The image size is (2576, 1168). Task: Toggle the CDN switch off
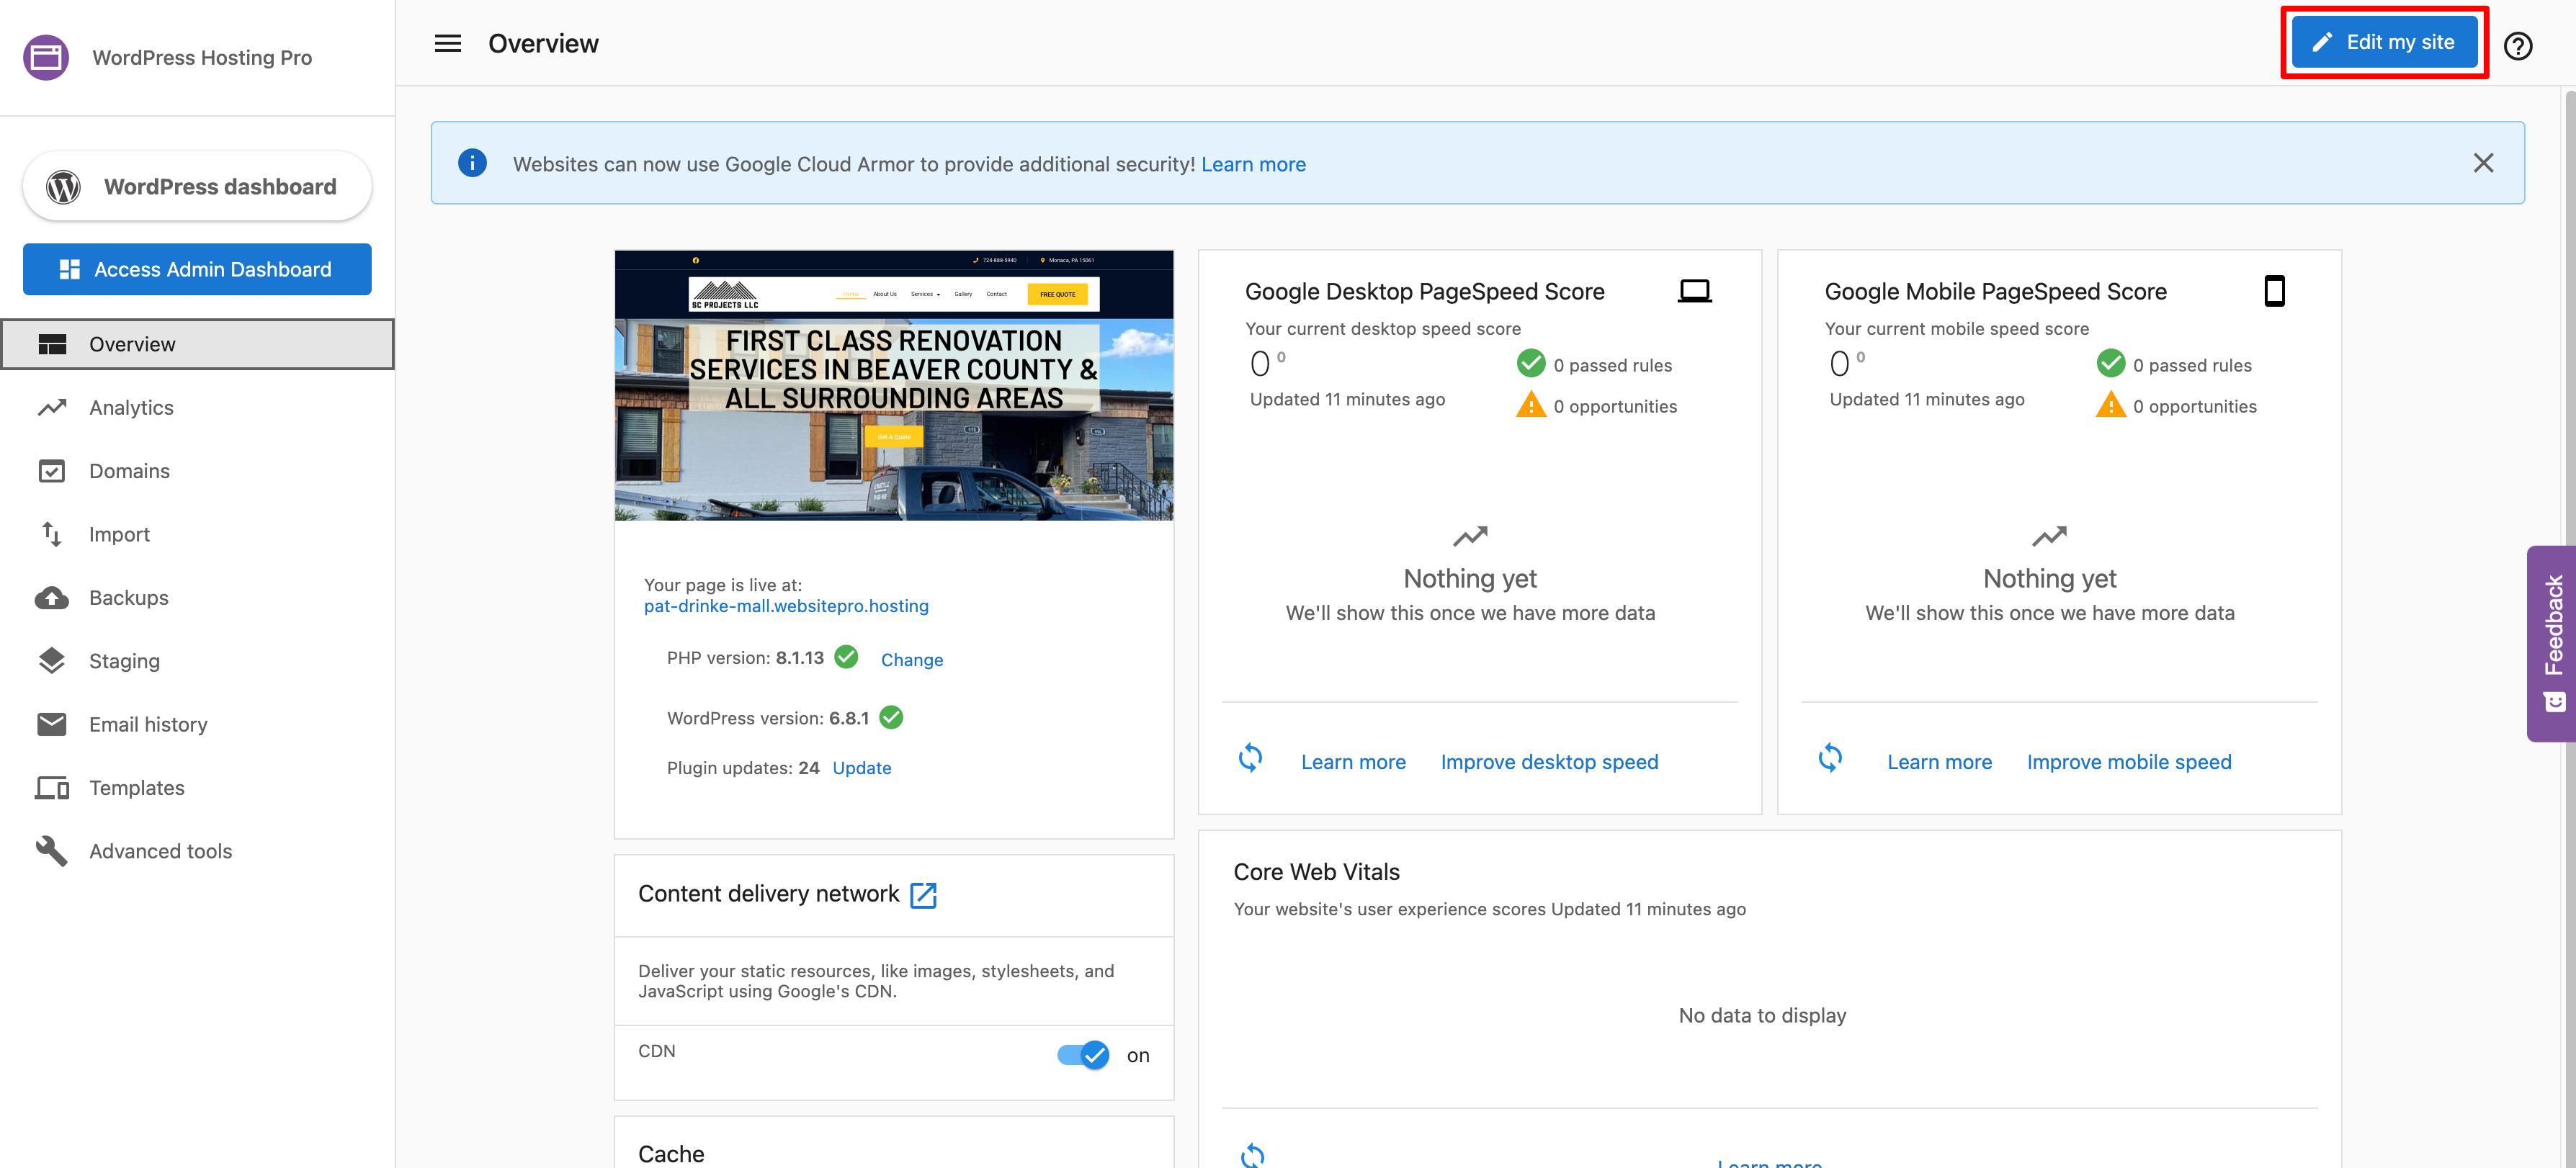(1083, 1054)
